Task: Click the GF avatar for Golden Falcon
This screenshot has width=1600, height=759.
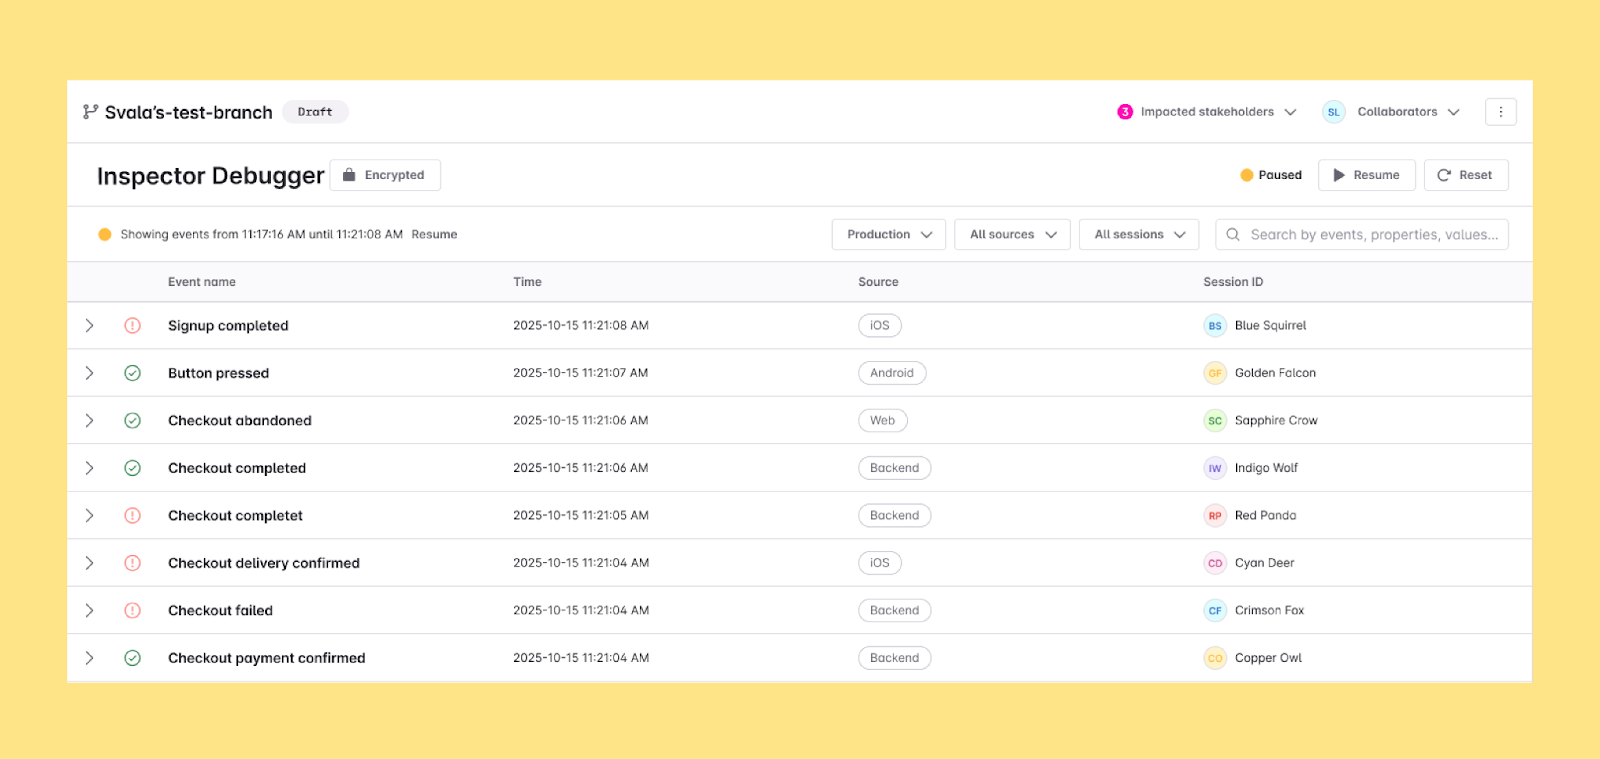Action: click(1215, 373)
